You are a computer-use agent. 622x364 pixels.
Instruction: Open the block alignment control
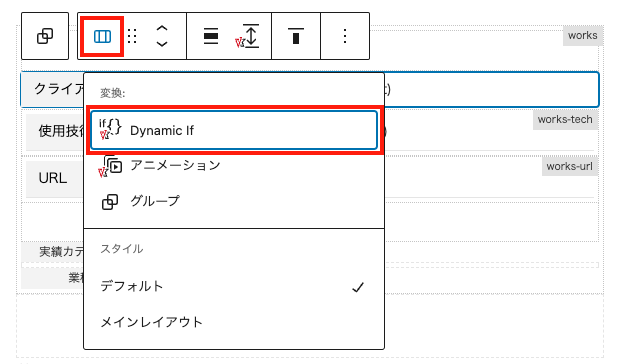pyautogui.click(x=211, y=36)
